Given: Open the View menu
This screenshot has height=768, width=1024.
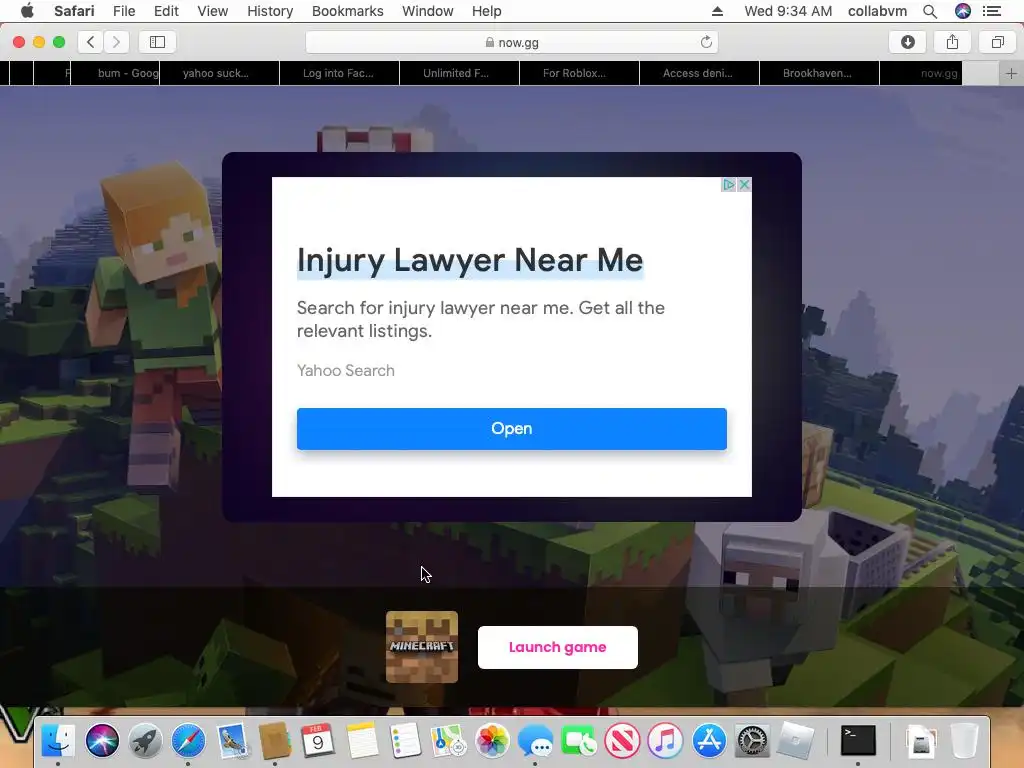Looking at the screenshot, I should pyautogui.click(x=212, y=11).
